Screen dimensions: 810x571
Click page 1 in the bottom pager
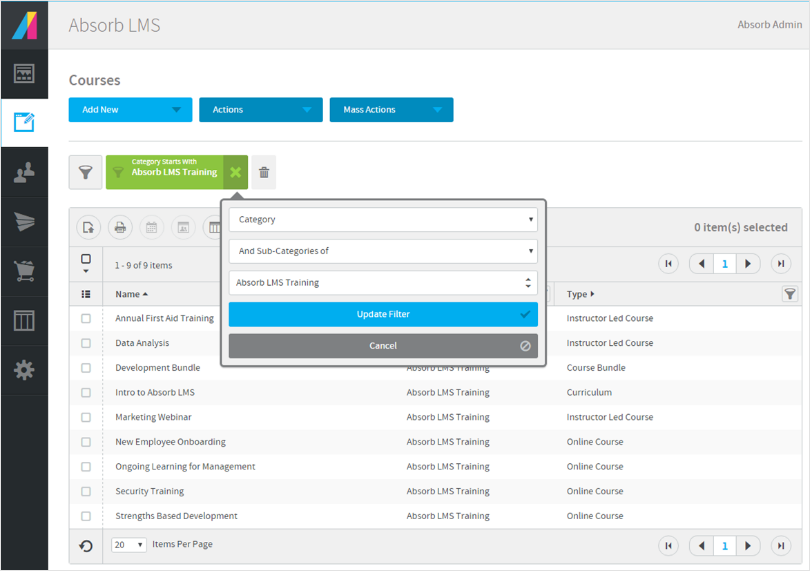[725, 546]
